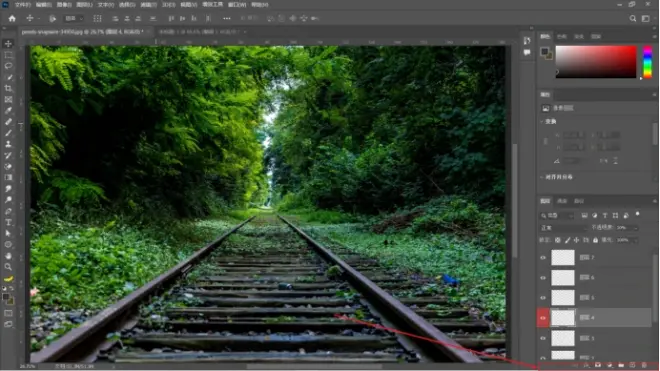This screenshot has width=660, height=371.
Task: Open the Comments panel icon
Action: point(527,52)
